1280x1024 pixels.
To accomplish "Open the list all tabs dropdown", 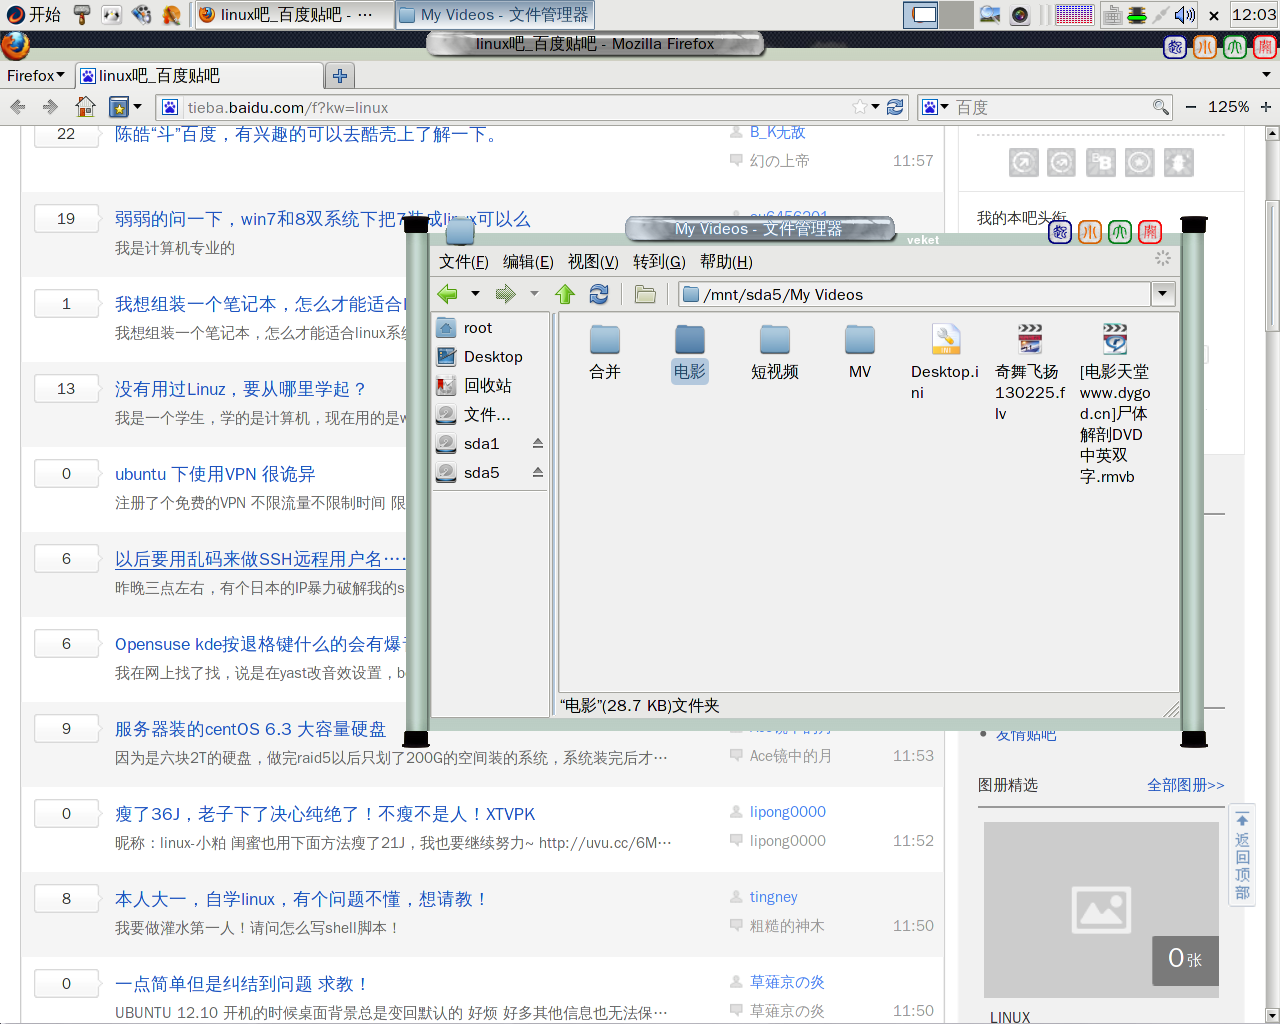I will [1266, 75].
